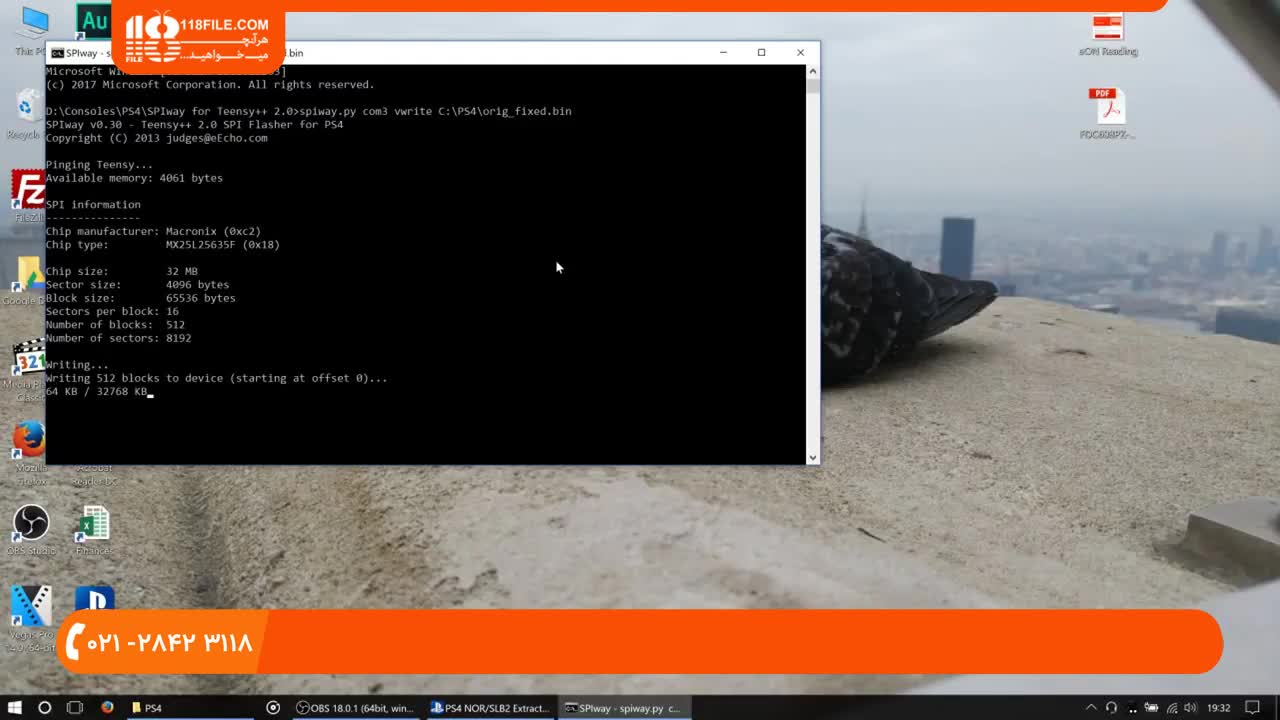Click the console scrollbar up arrow

point(812,71)
